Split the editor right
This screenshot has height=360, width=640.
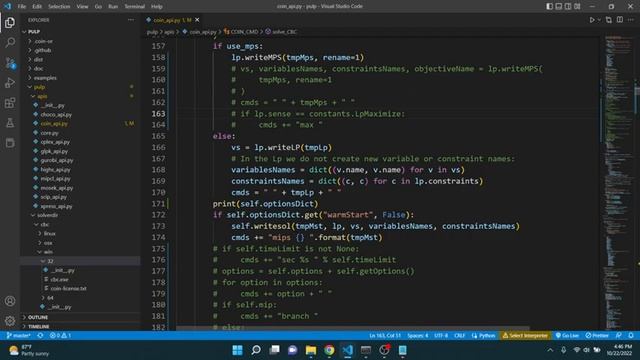(x=620, y=20)
